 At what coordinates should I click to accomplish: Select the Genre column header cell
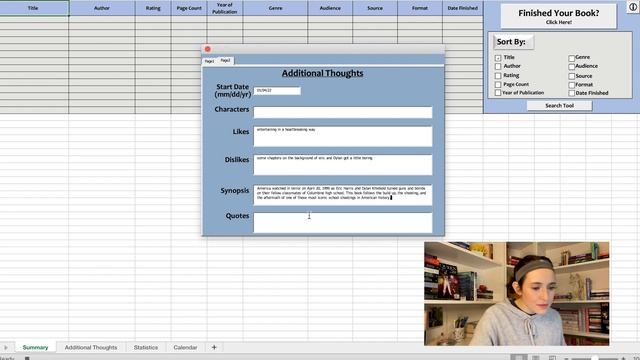tap(276, 8)
